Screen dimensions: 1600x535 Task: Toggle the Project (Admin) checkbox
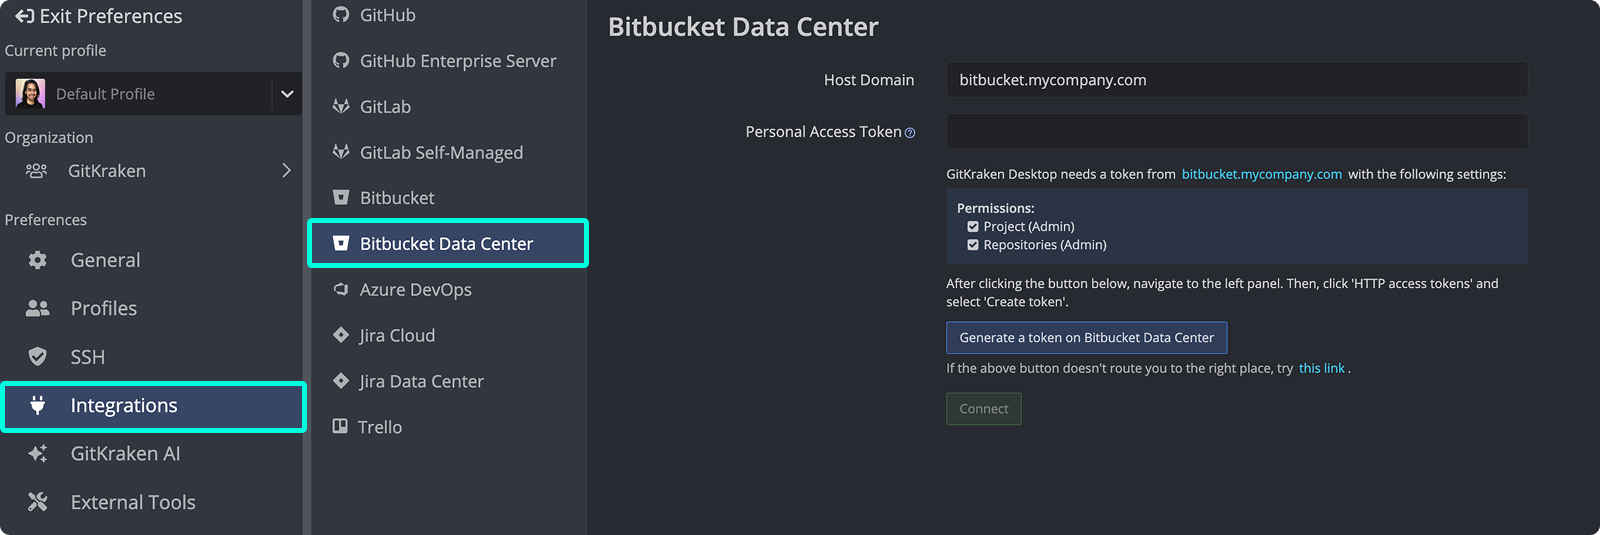[973, 227]
